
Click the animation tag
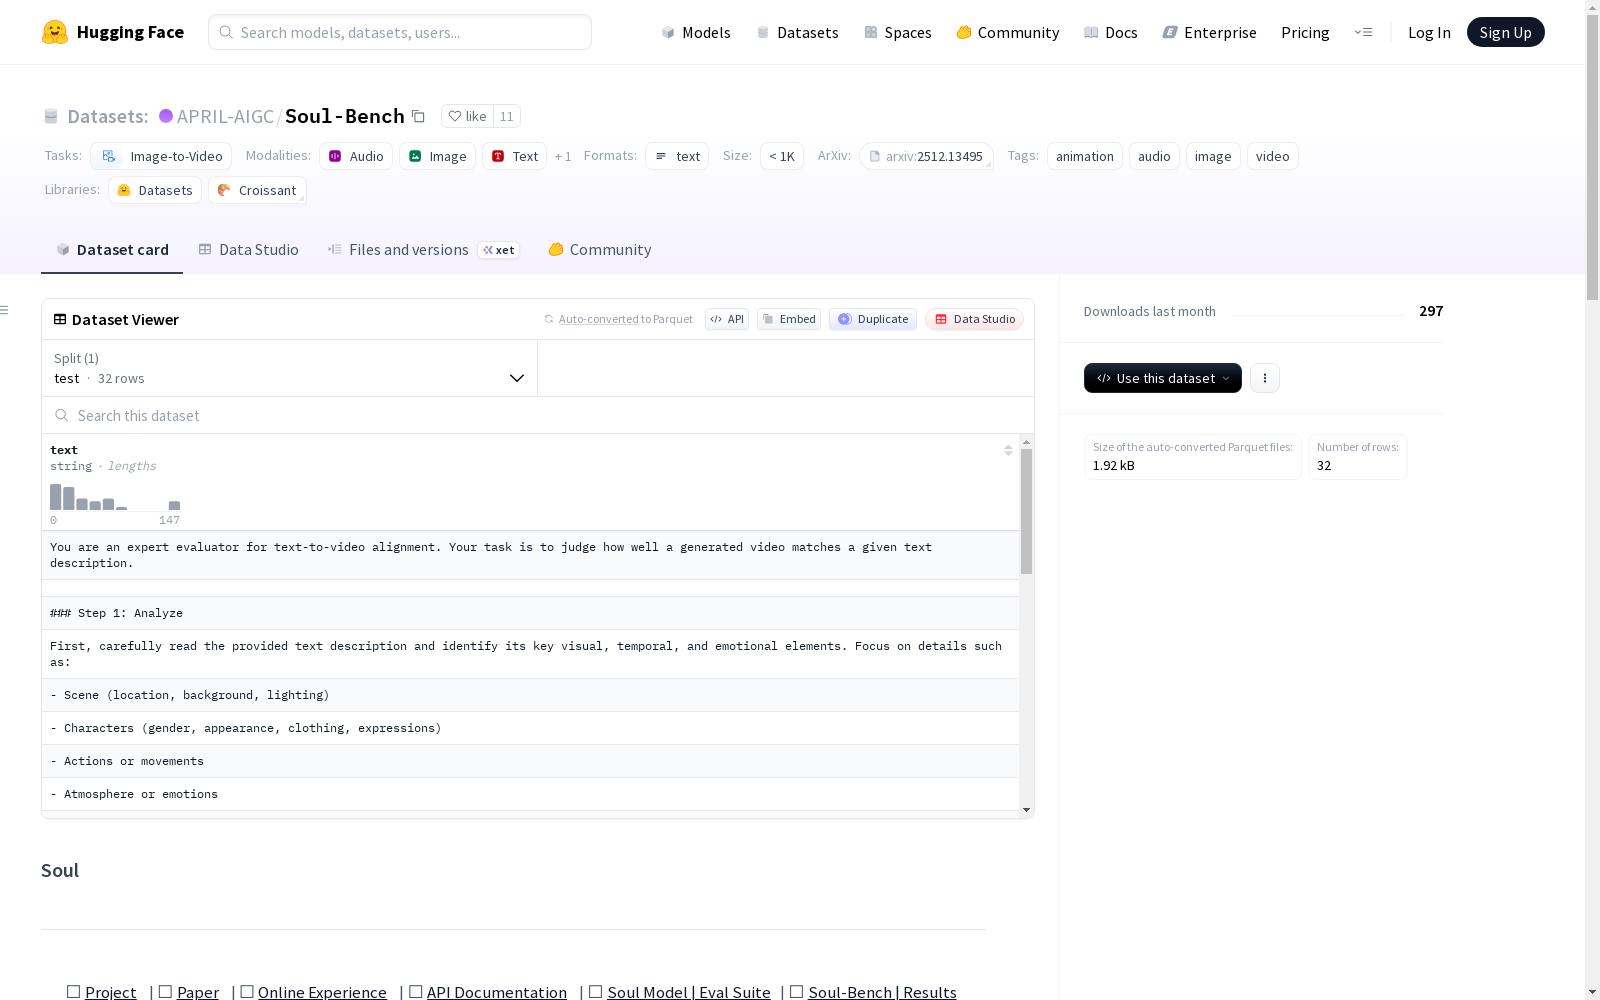coord(1085,156)
